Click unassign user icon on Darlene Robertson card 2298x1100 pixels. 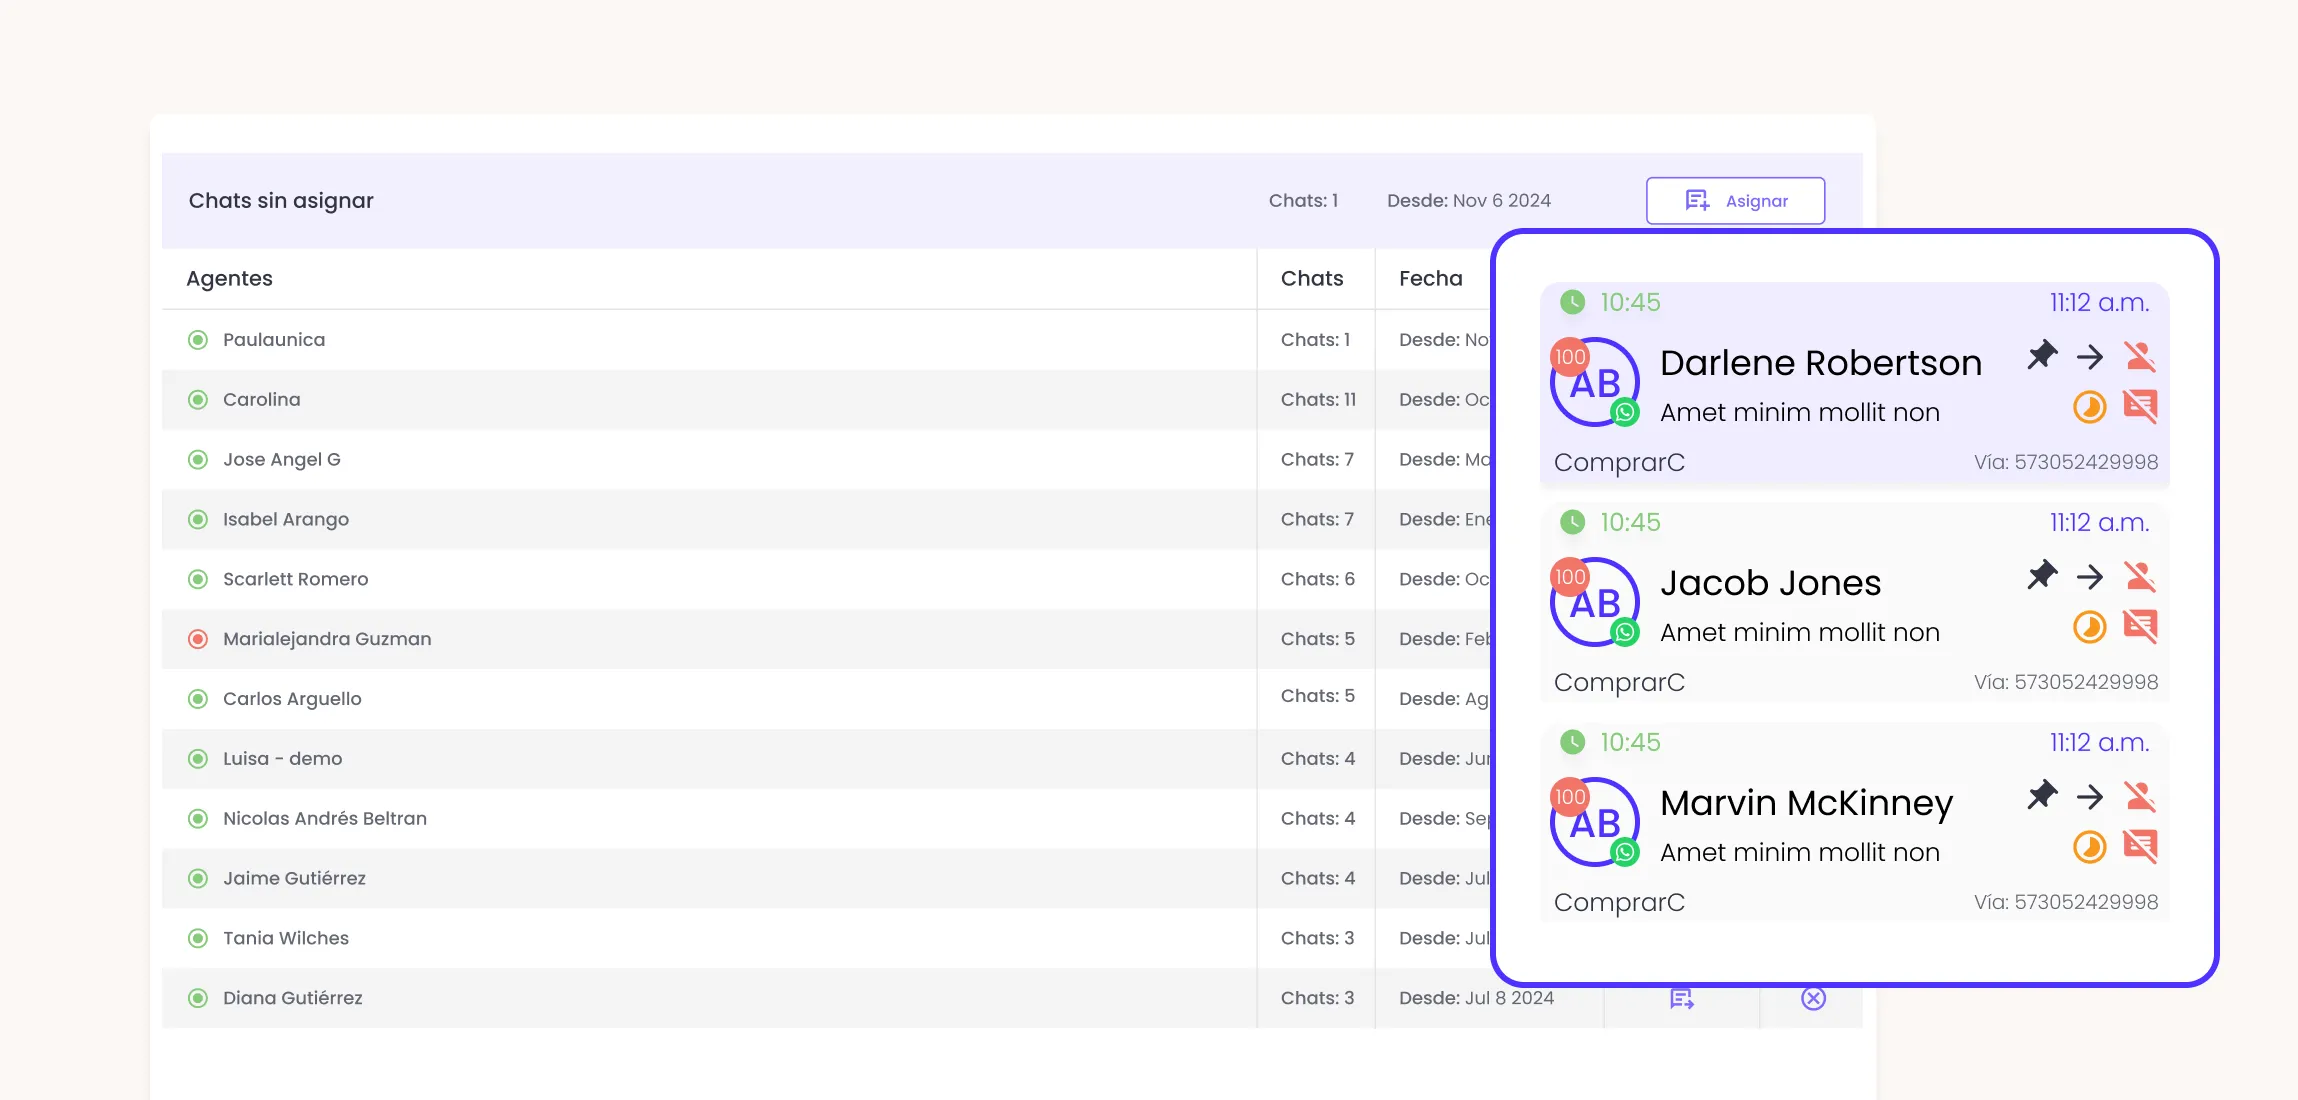(2140, 357)
